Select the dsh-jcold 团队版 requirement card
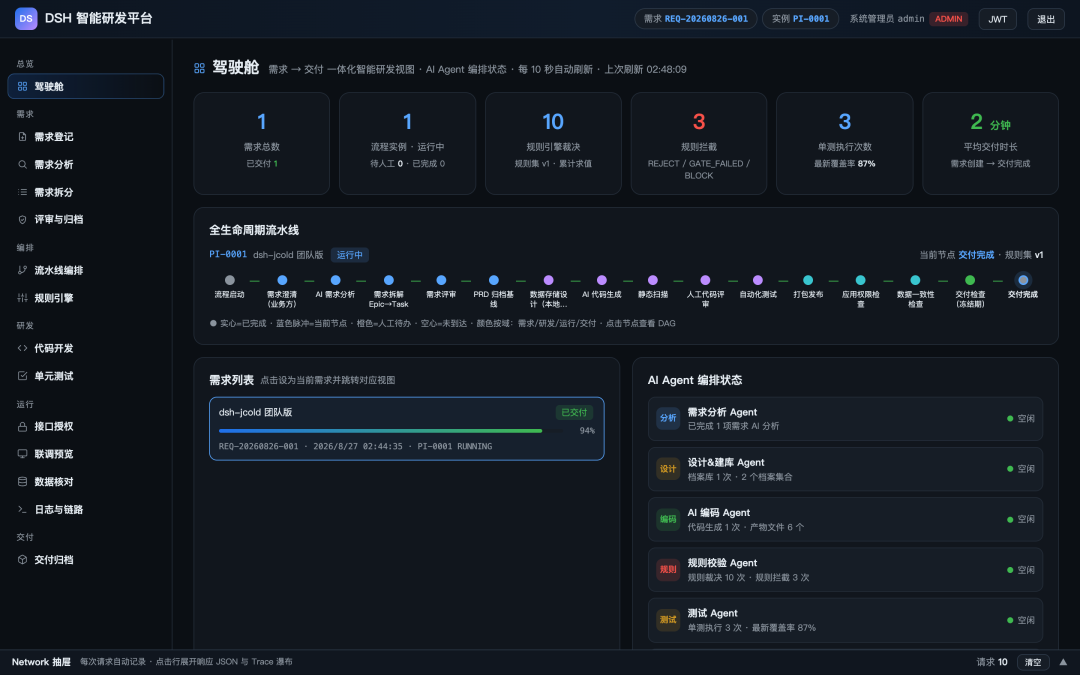This screenshot has width=1080, height=675. tap(406, 428)
